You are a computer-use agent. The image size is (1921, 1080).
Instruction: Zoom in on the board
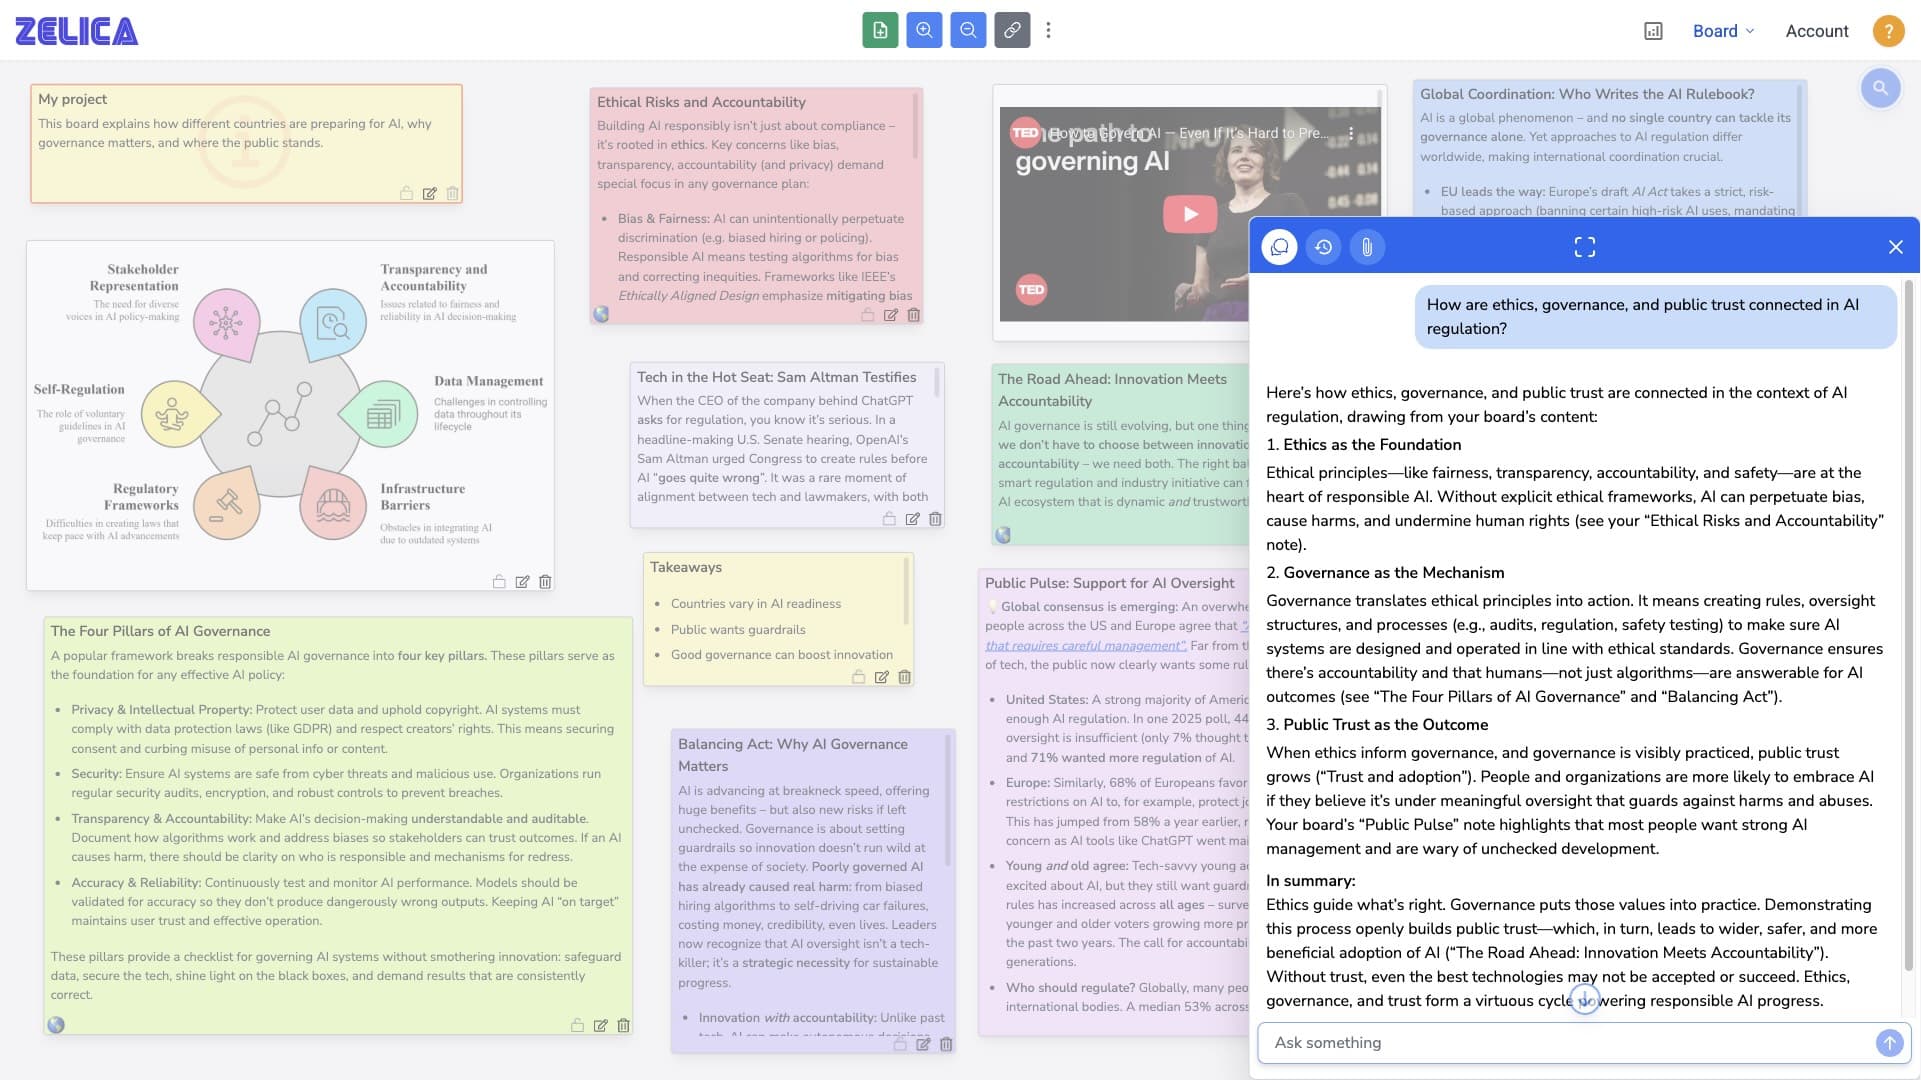(924, 30)
